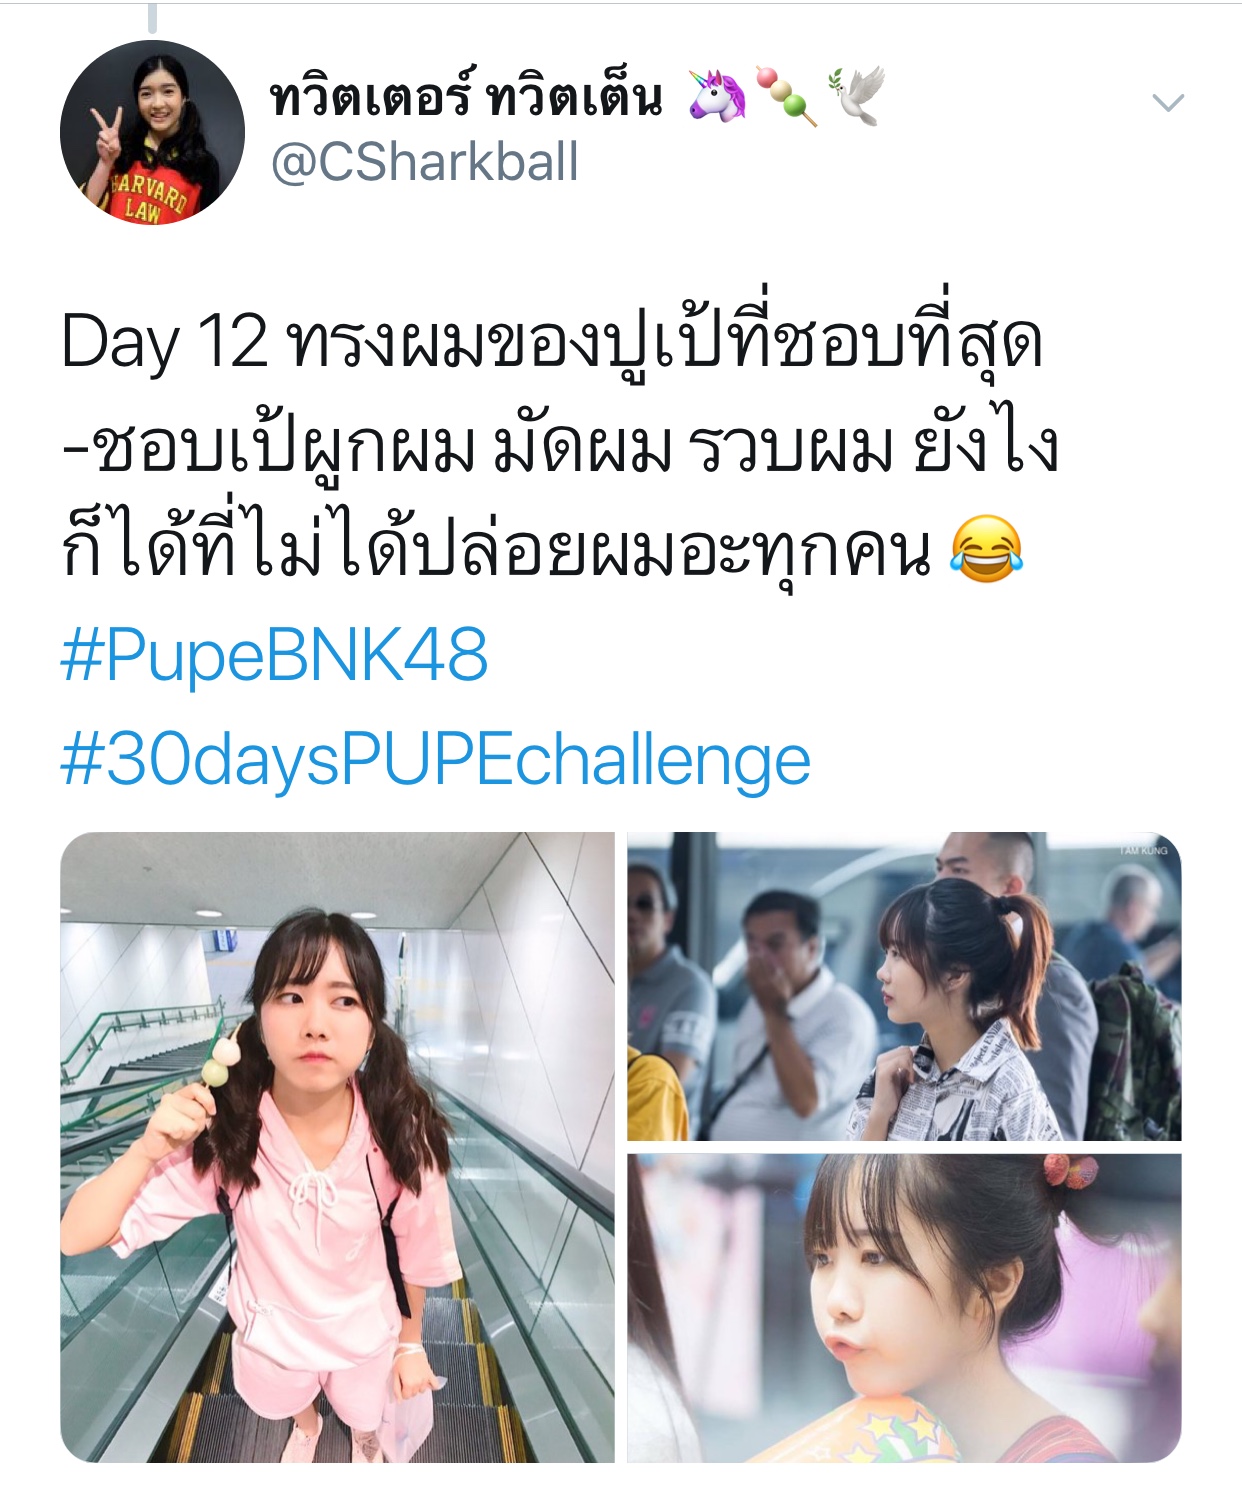
Task: Open the tweet options chevron menu
Action: click(x=1168, y=102)
